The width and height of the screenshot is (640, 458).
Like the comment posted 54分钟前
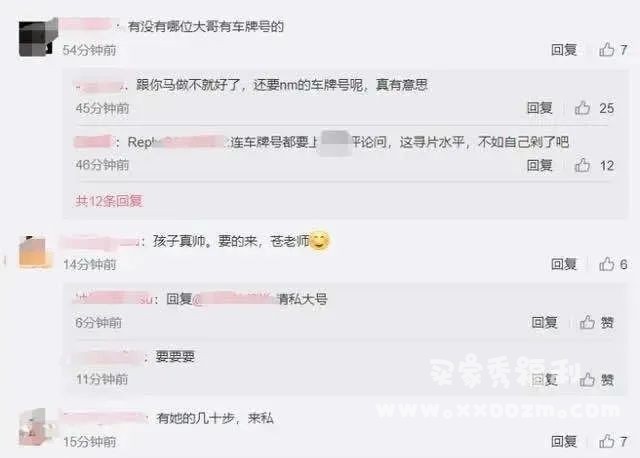coord(607,50)
